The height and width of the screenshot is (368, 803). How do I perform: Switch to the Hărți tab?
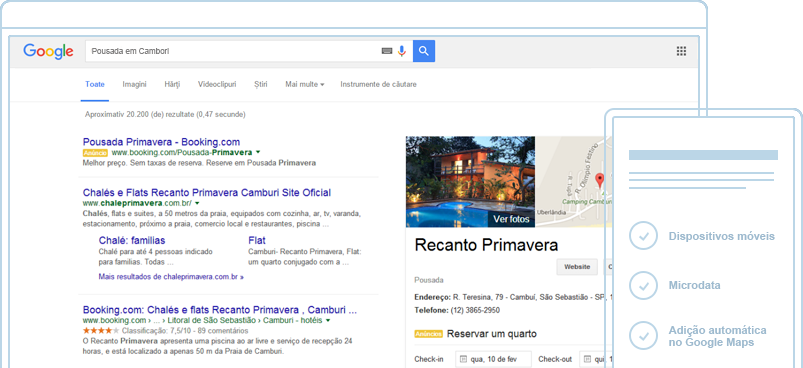[x=172, y=84]
